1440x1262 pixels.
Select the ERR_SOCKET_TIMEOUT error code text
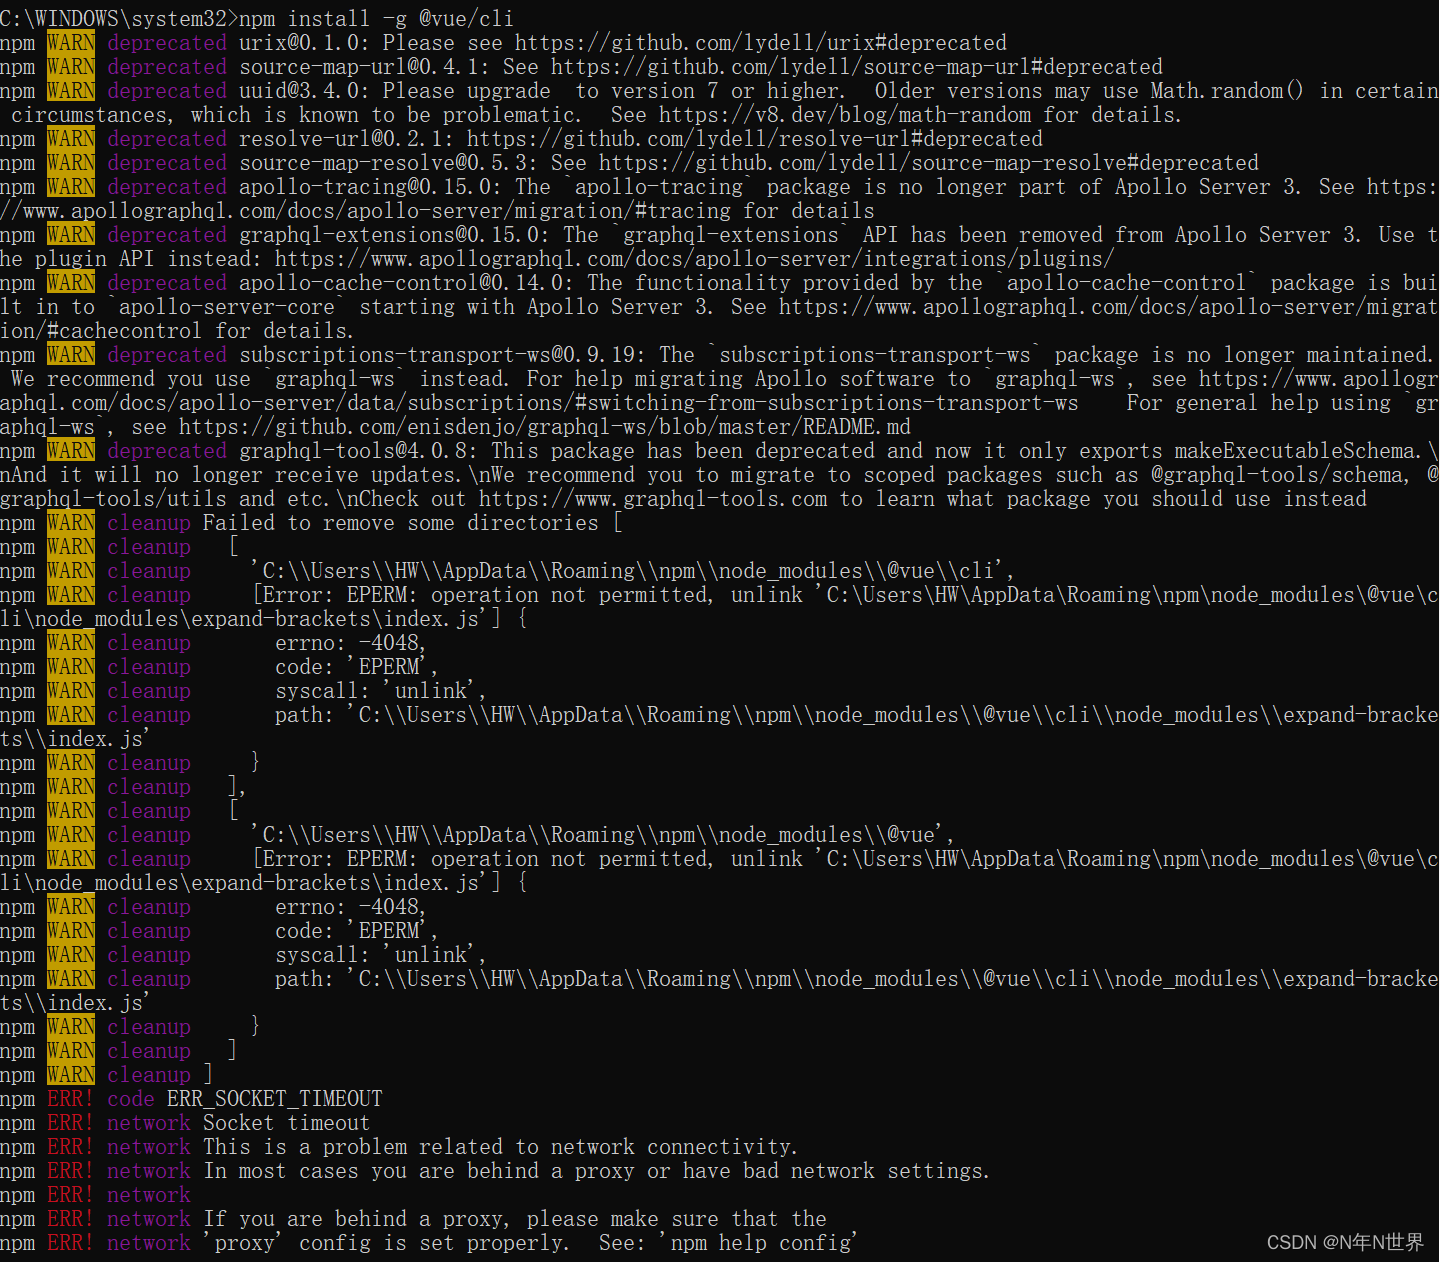[274, 1099]
